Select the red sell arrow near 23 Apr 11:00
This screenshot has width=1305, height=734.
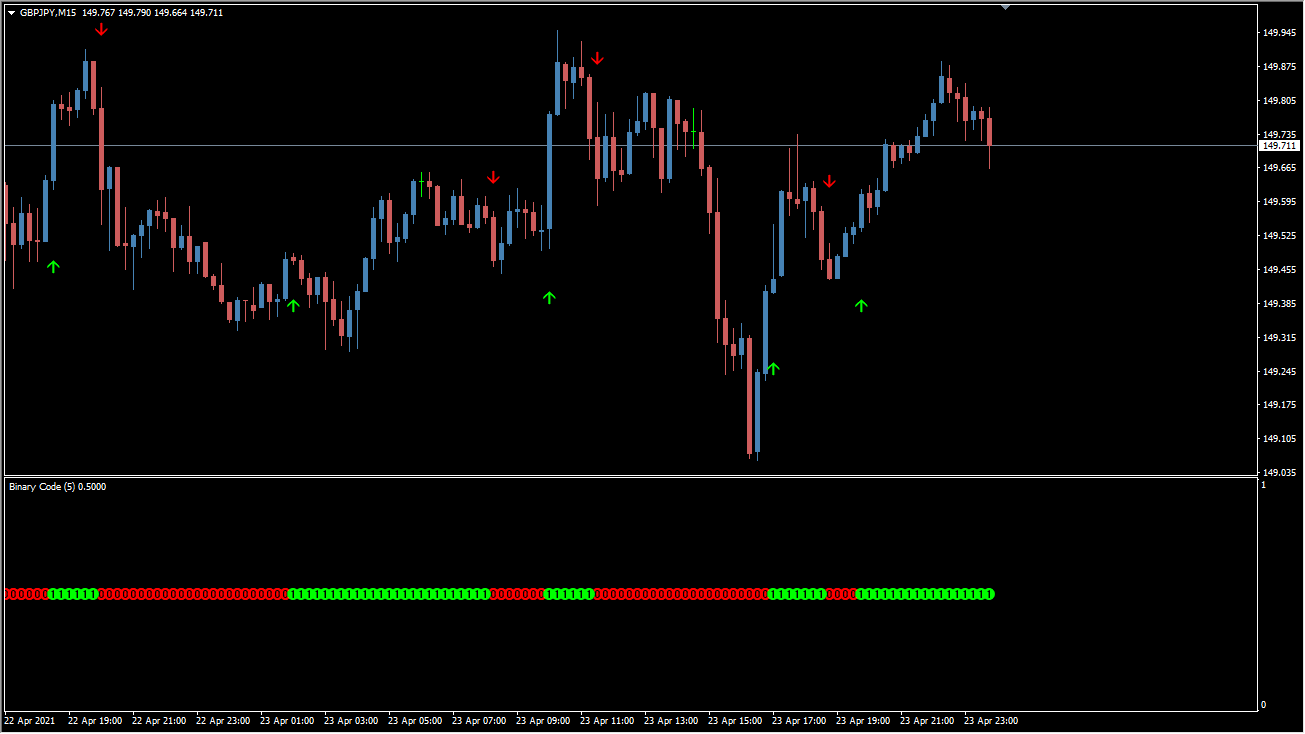(597, 58)
